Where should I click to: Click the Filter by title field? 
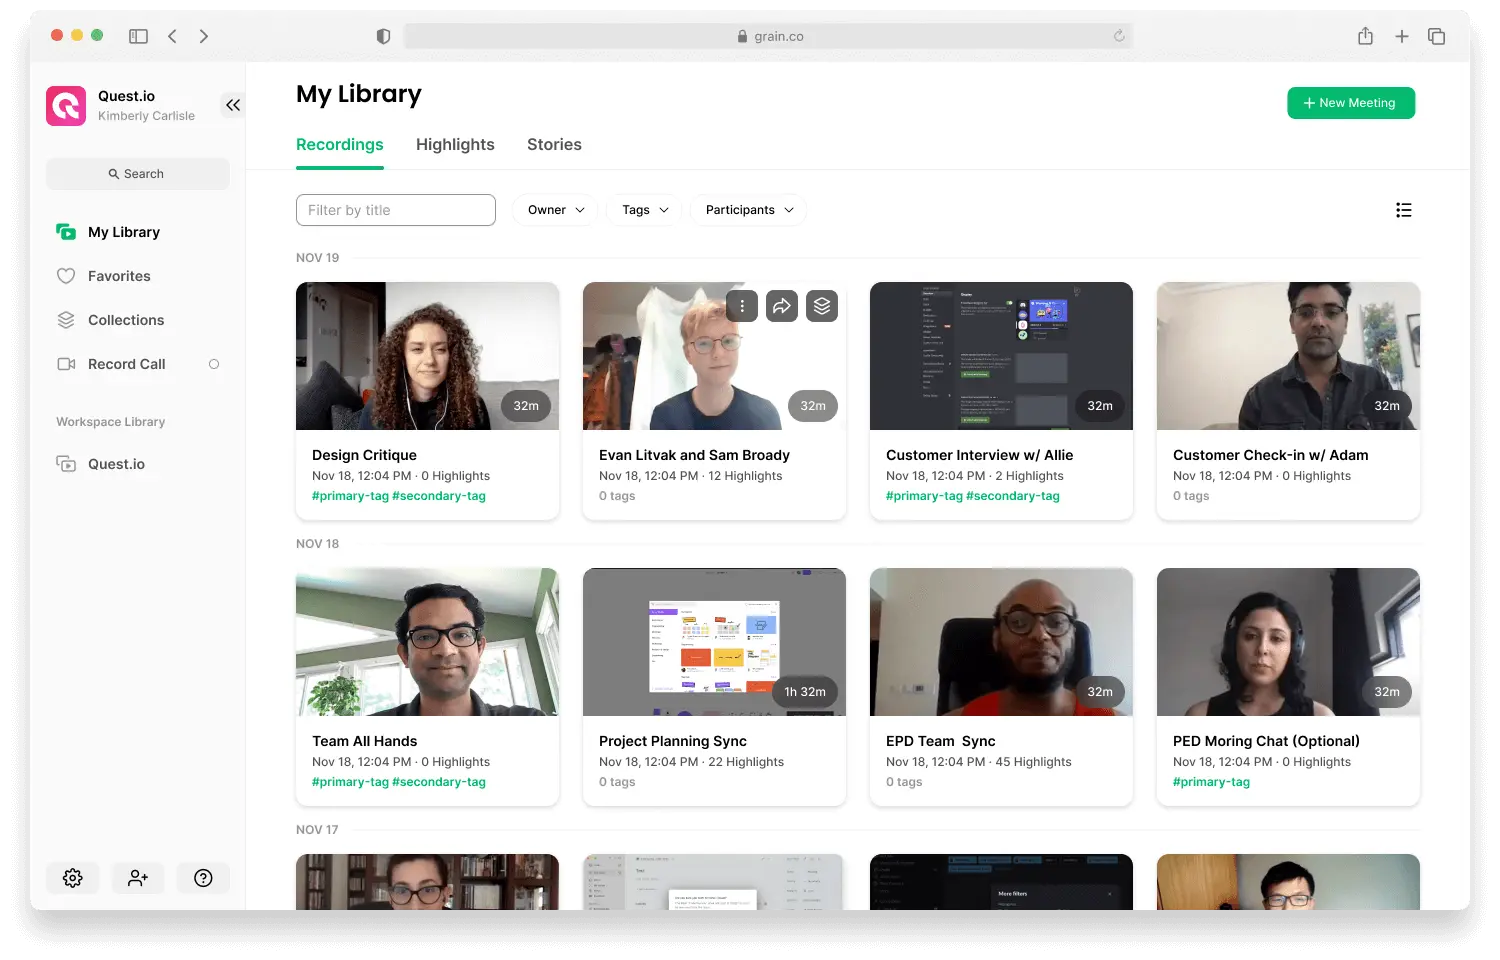(396, 210)
